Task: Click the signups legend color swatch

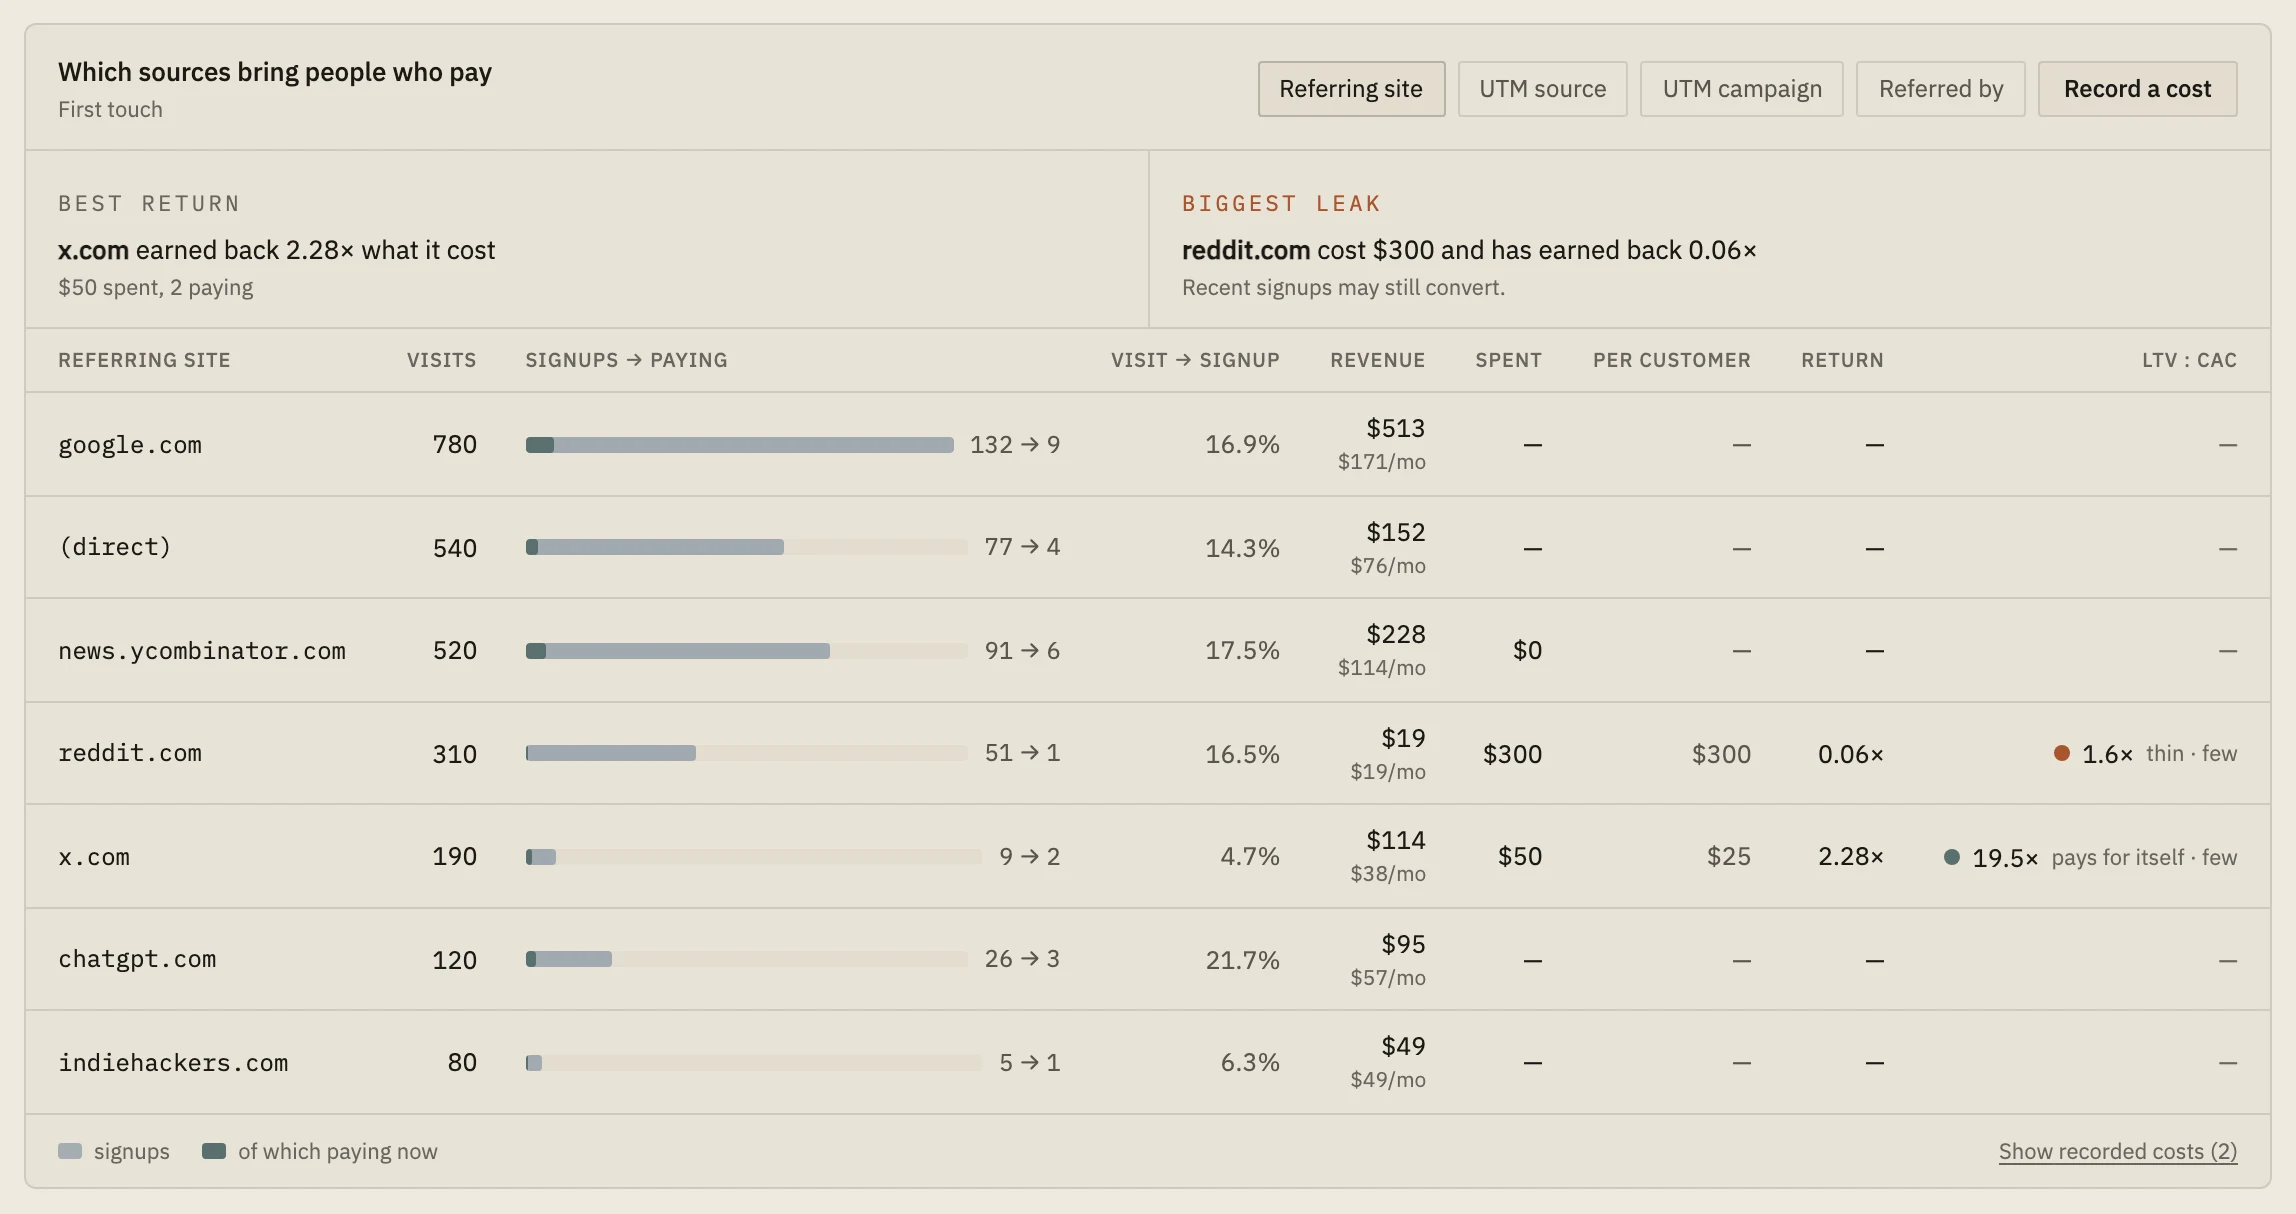Action: pos(70,1151)
